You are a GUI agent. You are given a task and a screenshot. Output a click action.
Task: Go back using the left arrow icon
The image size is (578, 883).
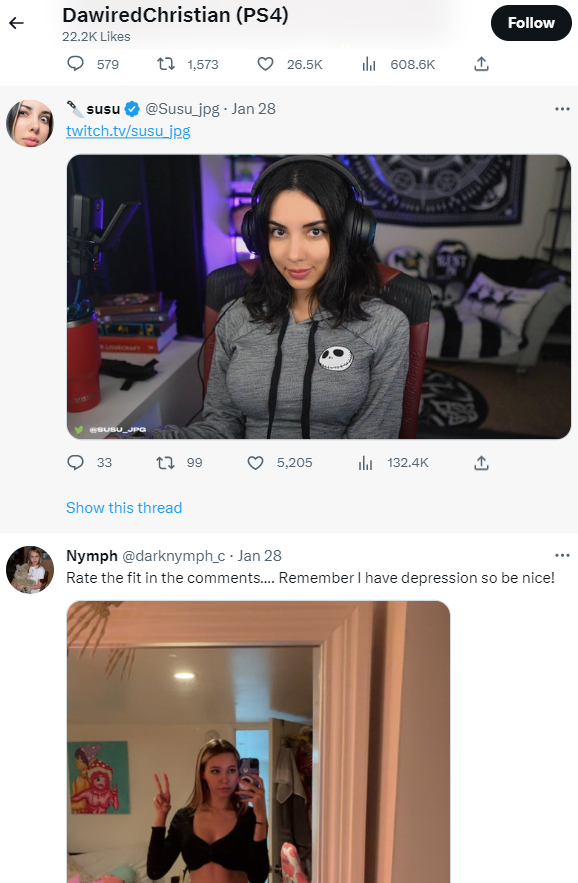[x=16, y=23]
